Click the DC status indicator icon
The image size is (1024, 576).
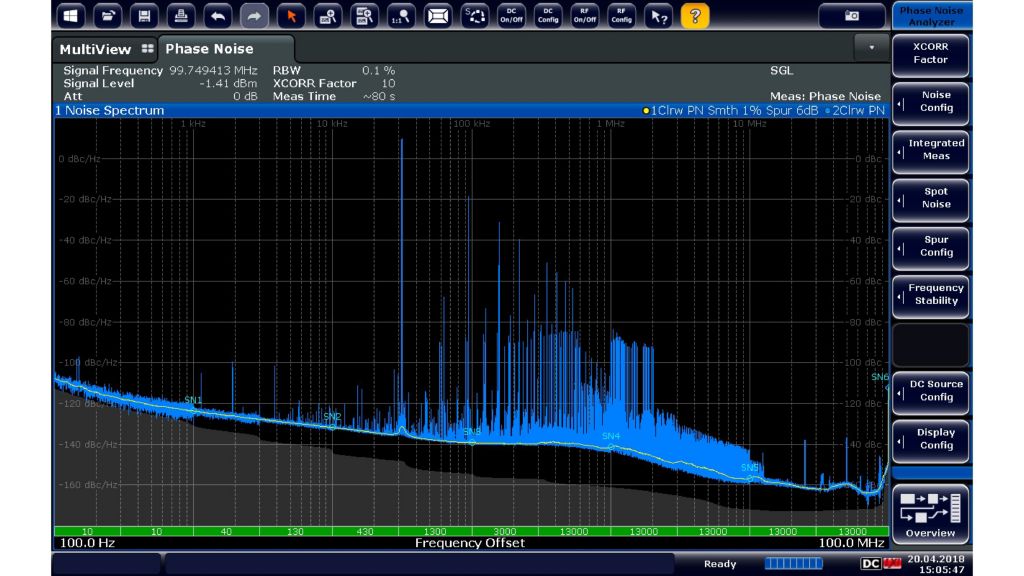pyautogui.click(x=871, y=564)
